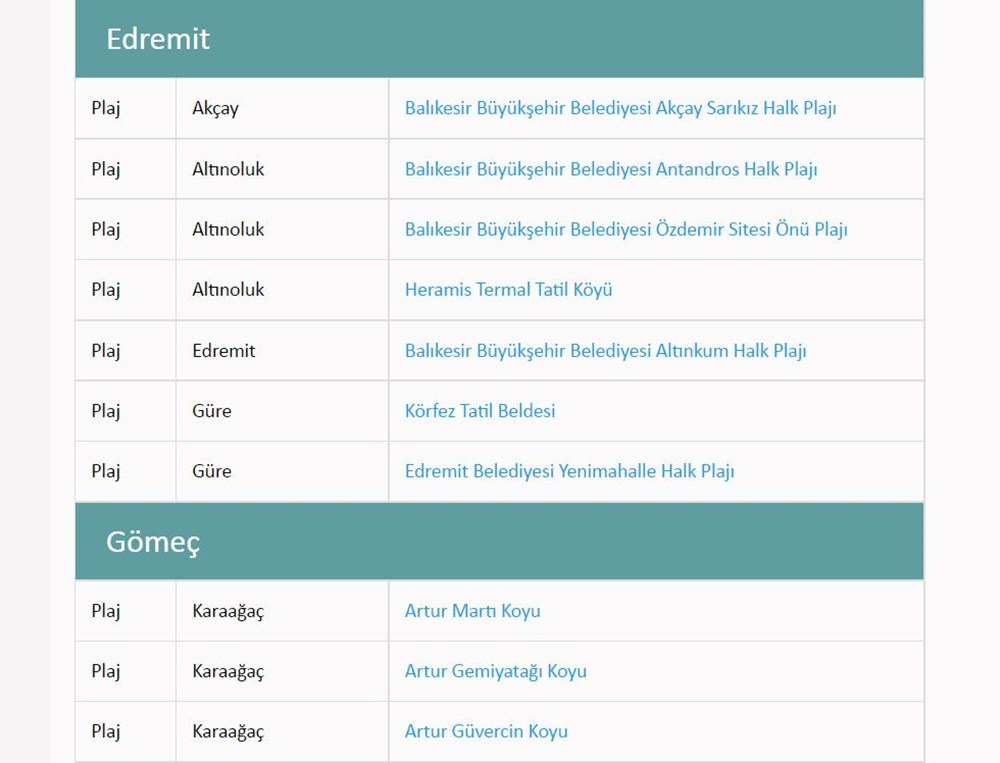
Task: Open Artur Gemiyatağı Koyu link
Action: (x=495, y=671)
